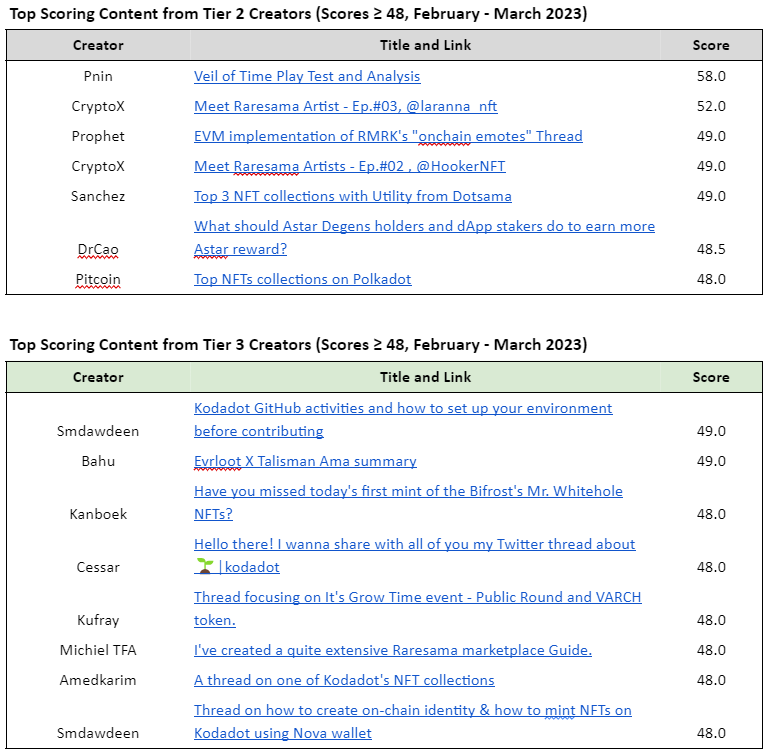Select Tier 3 table Score header
This screenshot has width=767, height=755.
pyautogui.click(x=711, y=377)
